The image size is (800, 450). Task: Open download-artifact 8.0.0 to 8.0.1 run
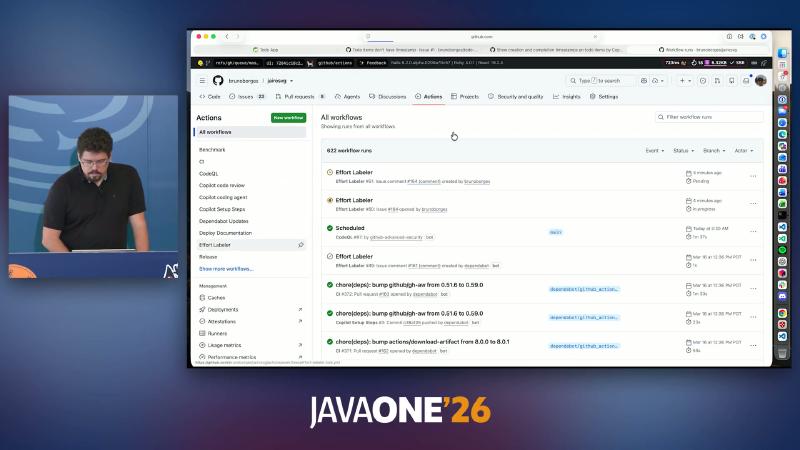pos(422,342)
